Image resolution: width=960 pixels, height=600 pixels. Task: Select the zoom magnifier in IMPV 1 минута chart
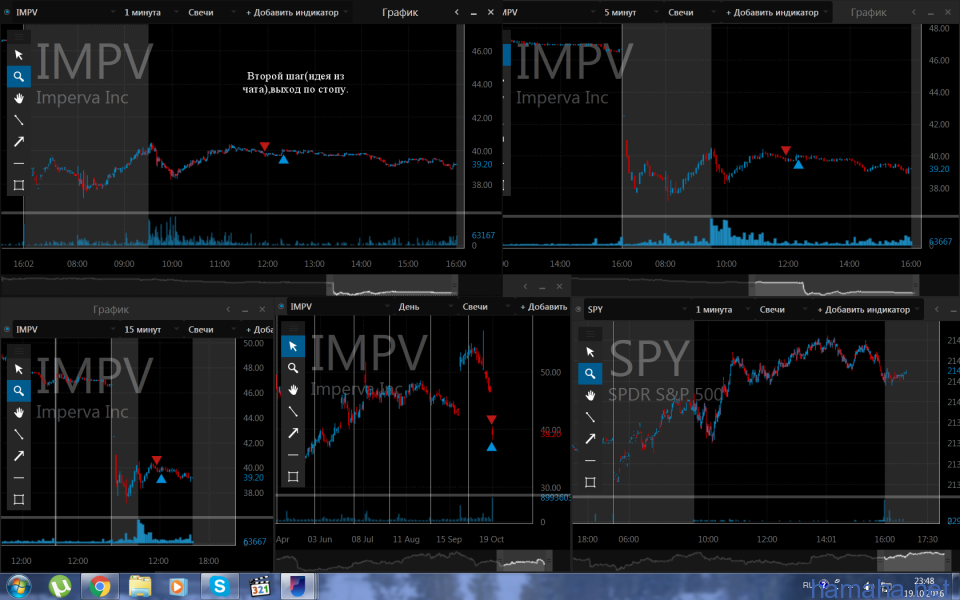click(19, 77)
